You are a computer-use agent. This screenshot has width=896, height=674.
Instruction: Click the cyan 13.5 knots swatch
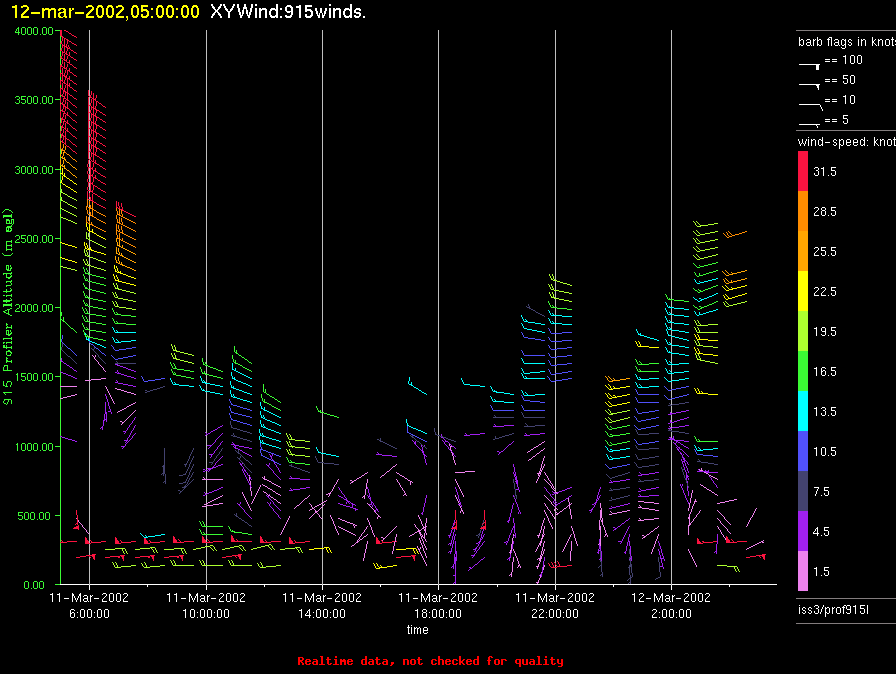[803, 411]
